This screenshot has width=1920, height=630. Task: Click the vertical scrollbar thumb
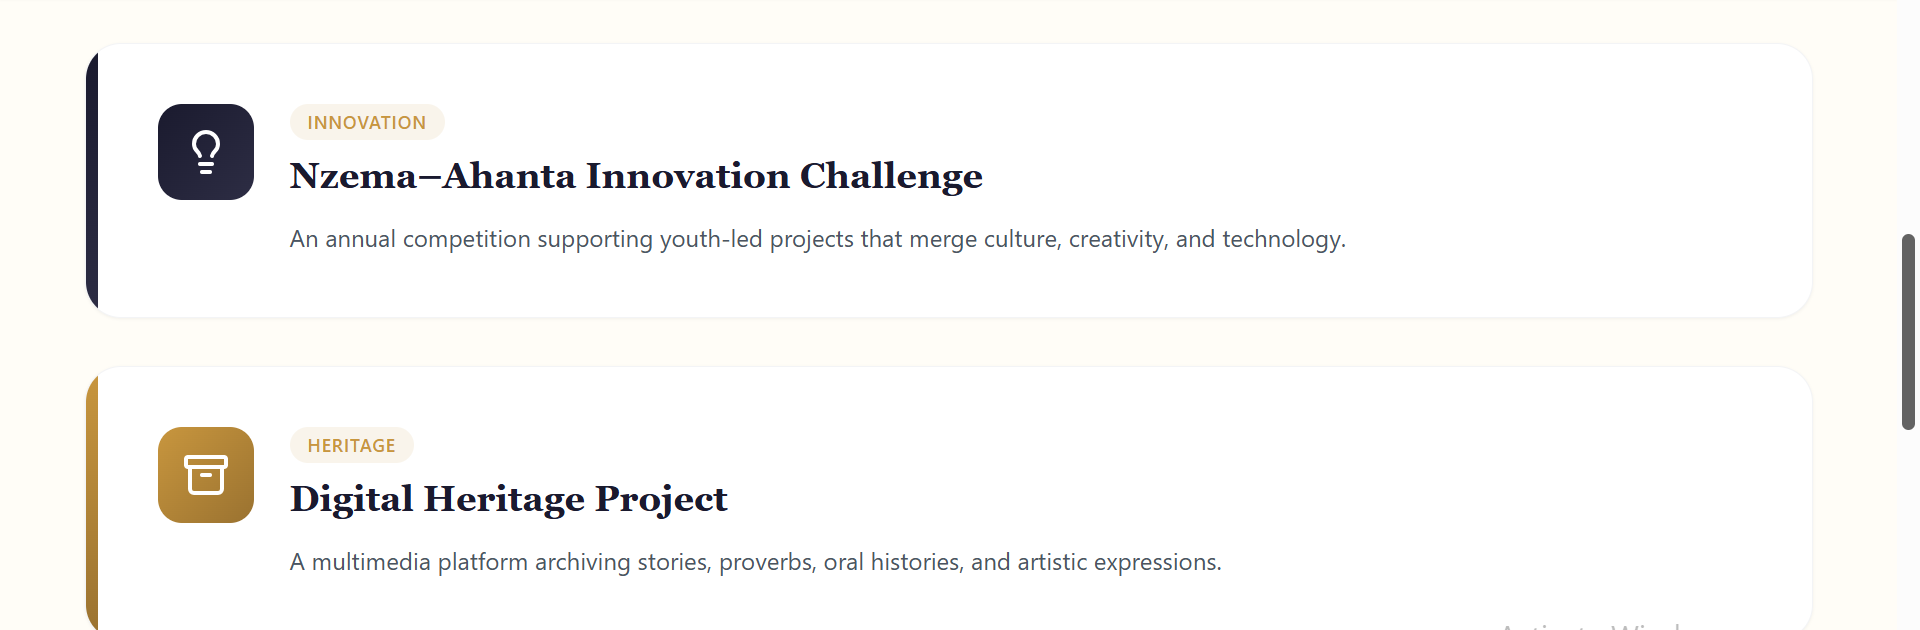coord(1908,332)
